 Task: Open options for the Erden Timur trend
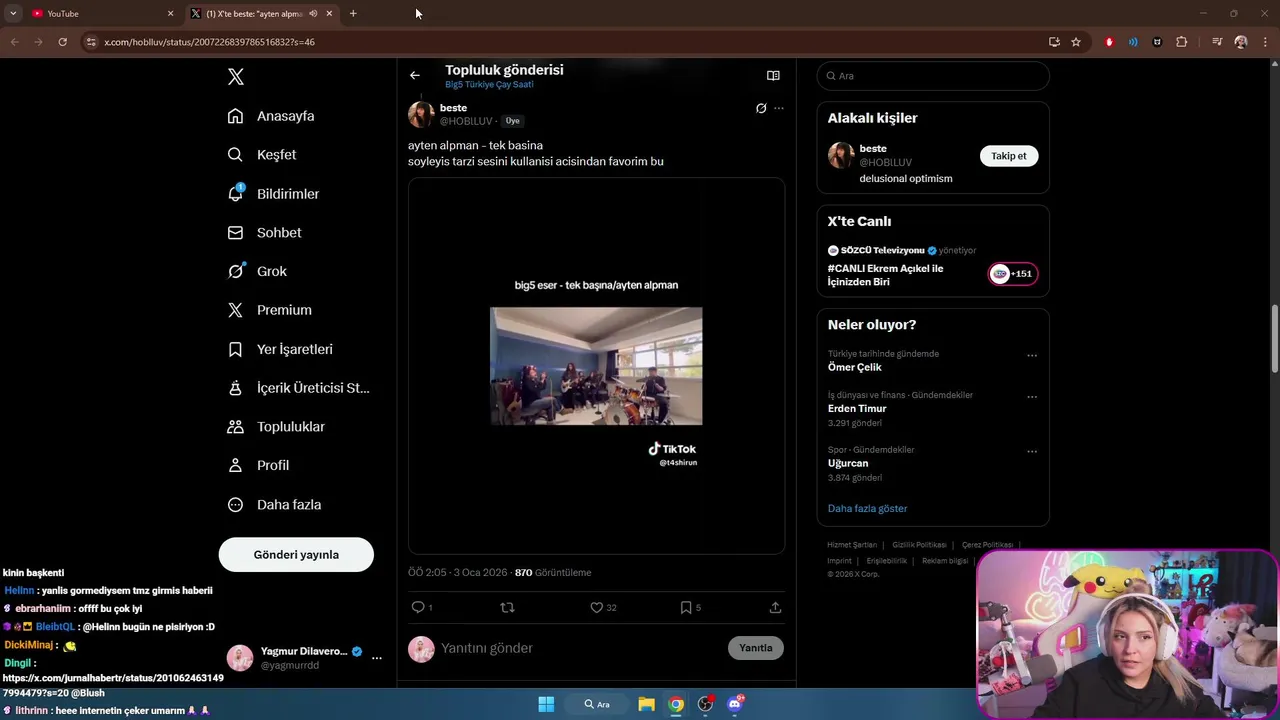pos(1032,396)
